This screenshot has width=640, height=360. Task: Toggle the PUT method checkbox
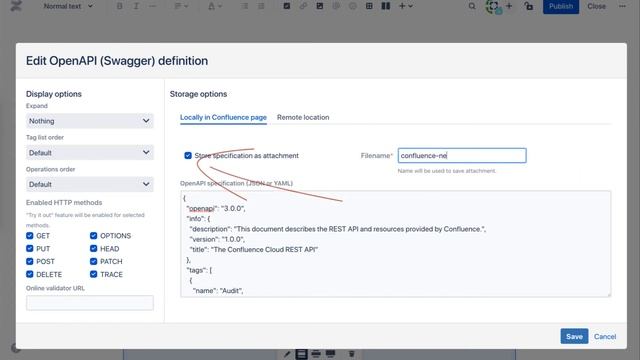29,249
